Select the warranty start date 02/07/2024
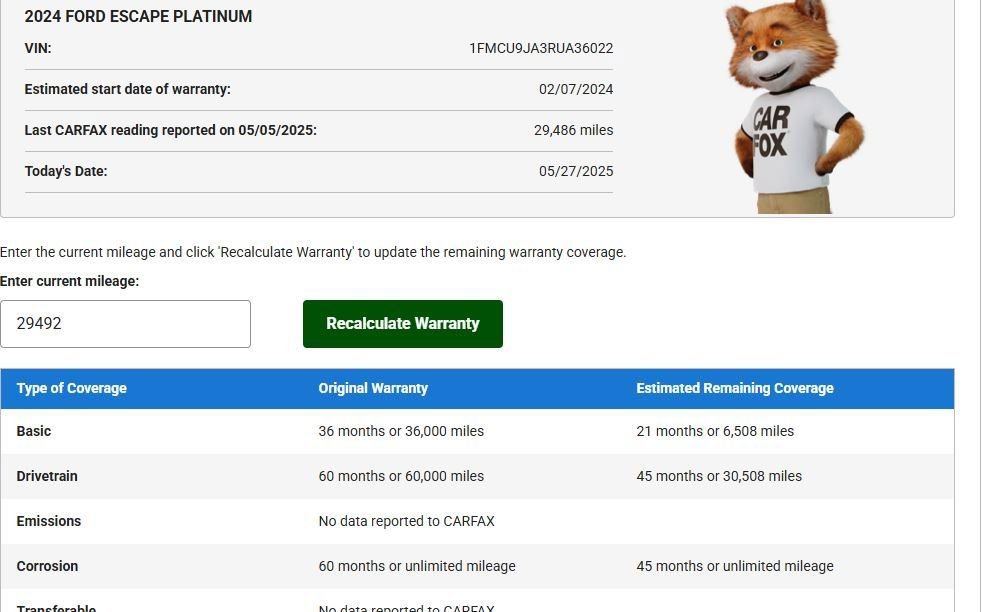983x612 pixels. coord(576,89)
